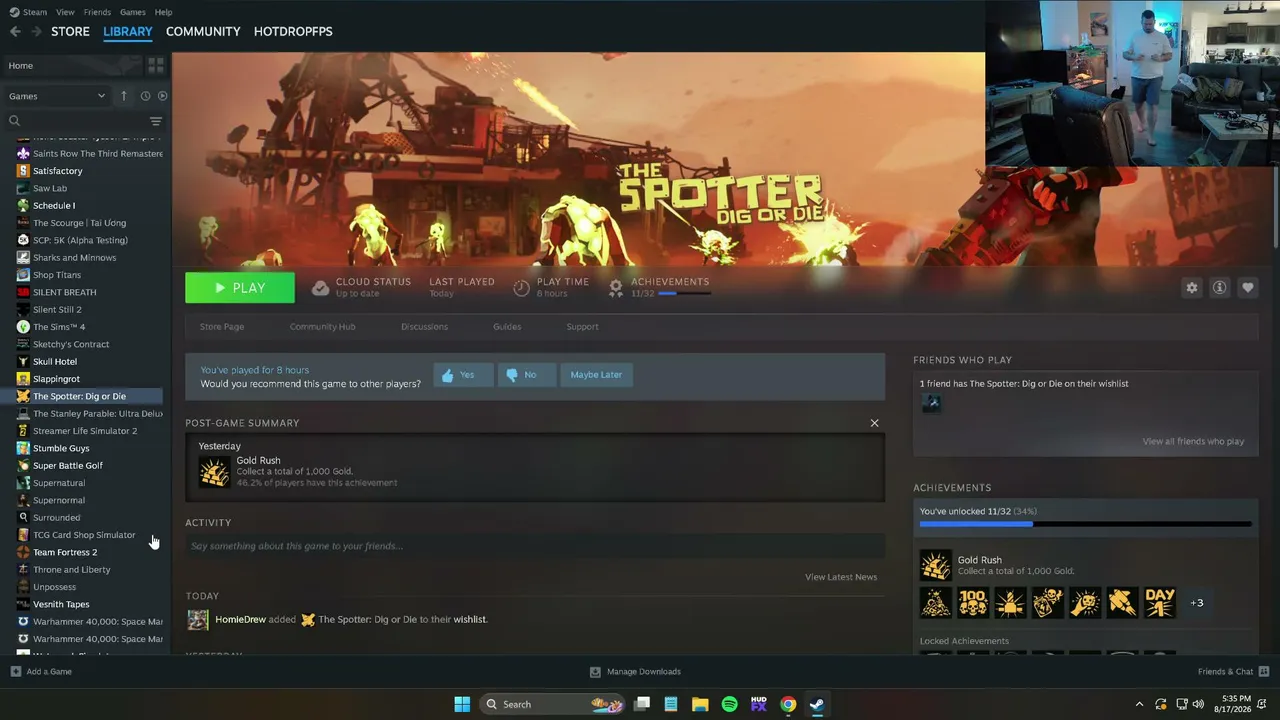Open Manage Downloads
The height and width of the screenshot is (720, 1280).
[636, 672]
